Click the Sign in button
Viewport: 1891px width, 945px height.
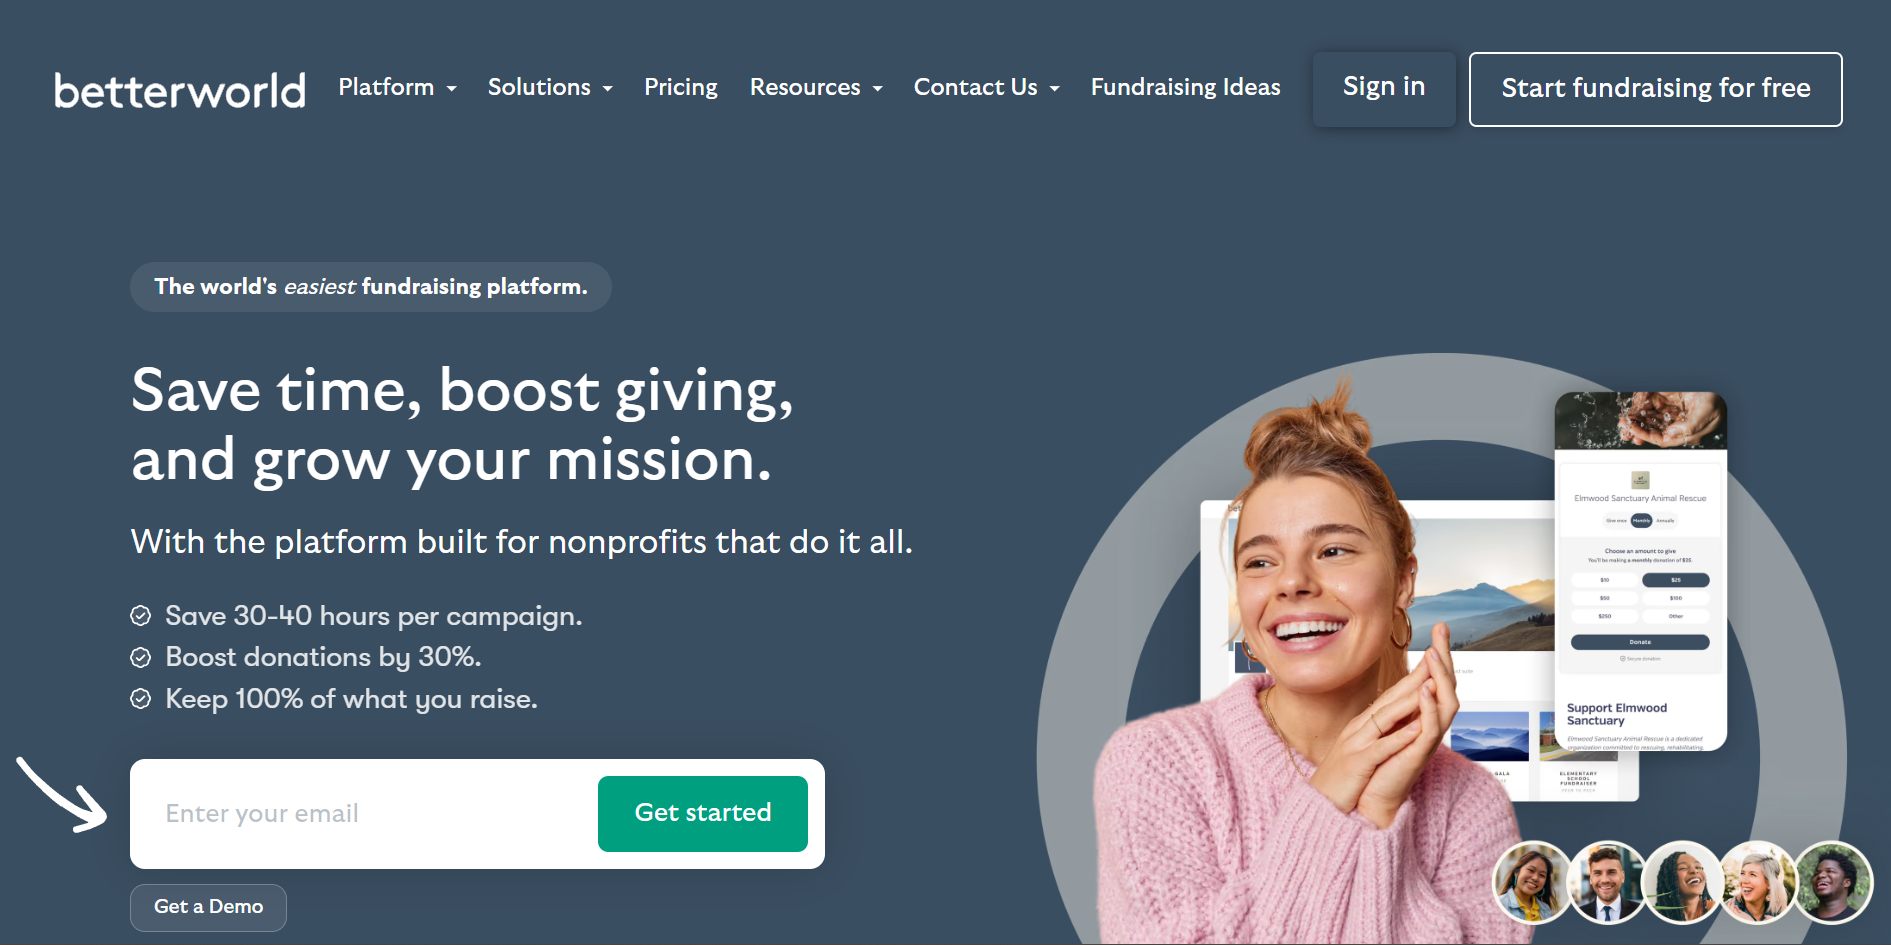coord(1384,89)
